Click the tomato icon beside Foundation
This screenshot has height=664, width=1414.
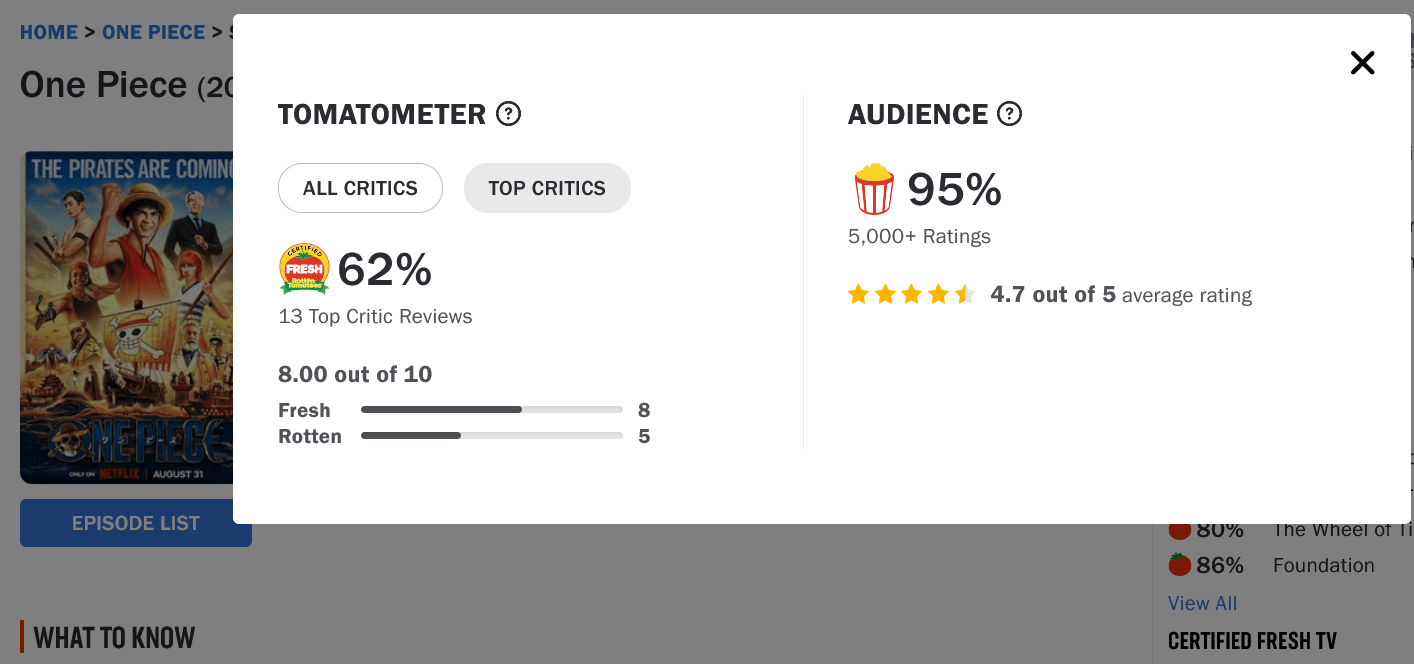pyautogui.click(x=1180, y=565)
